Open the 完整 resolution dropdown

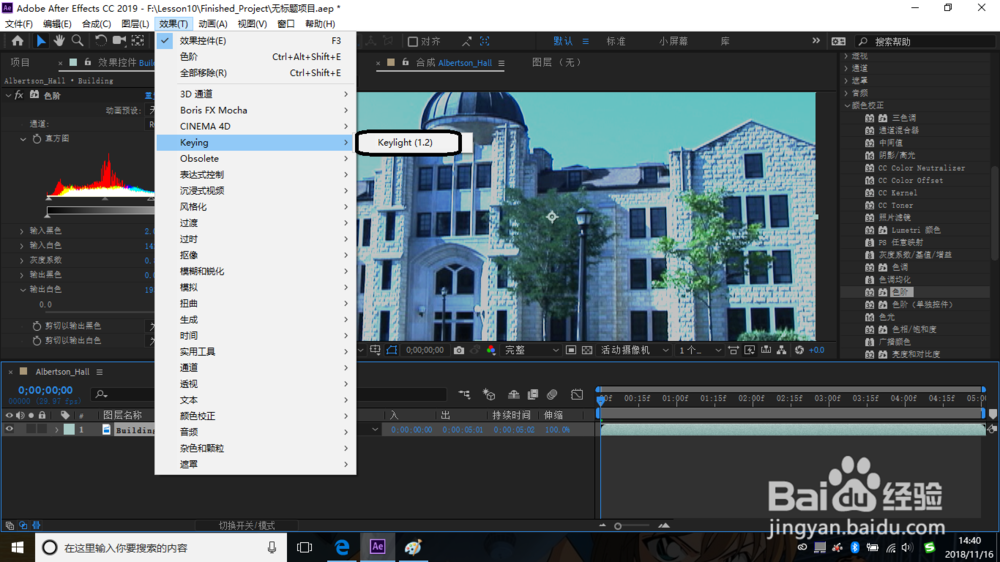tap(531, 350)
